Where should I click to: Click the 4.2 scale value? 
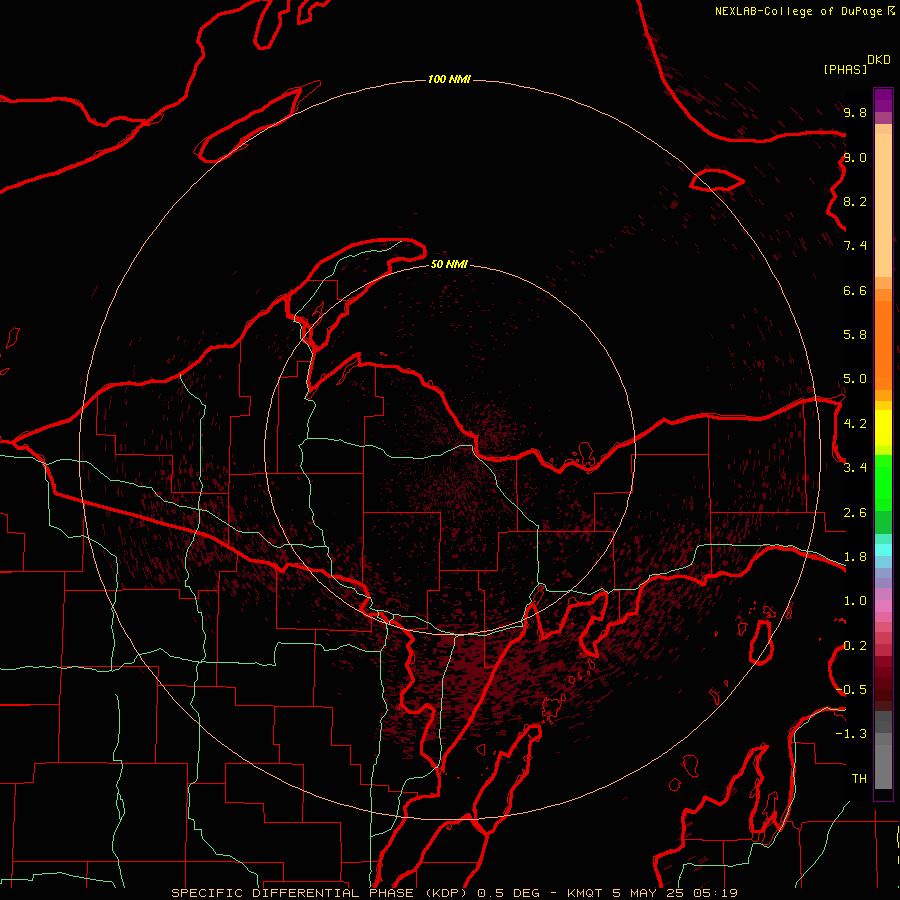(855, 424)
